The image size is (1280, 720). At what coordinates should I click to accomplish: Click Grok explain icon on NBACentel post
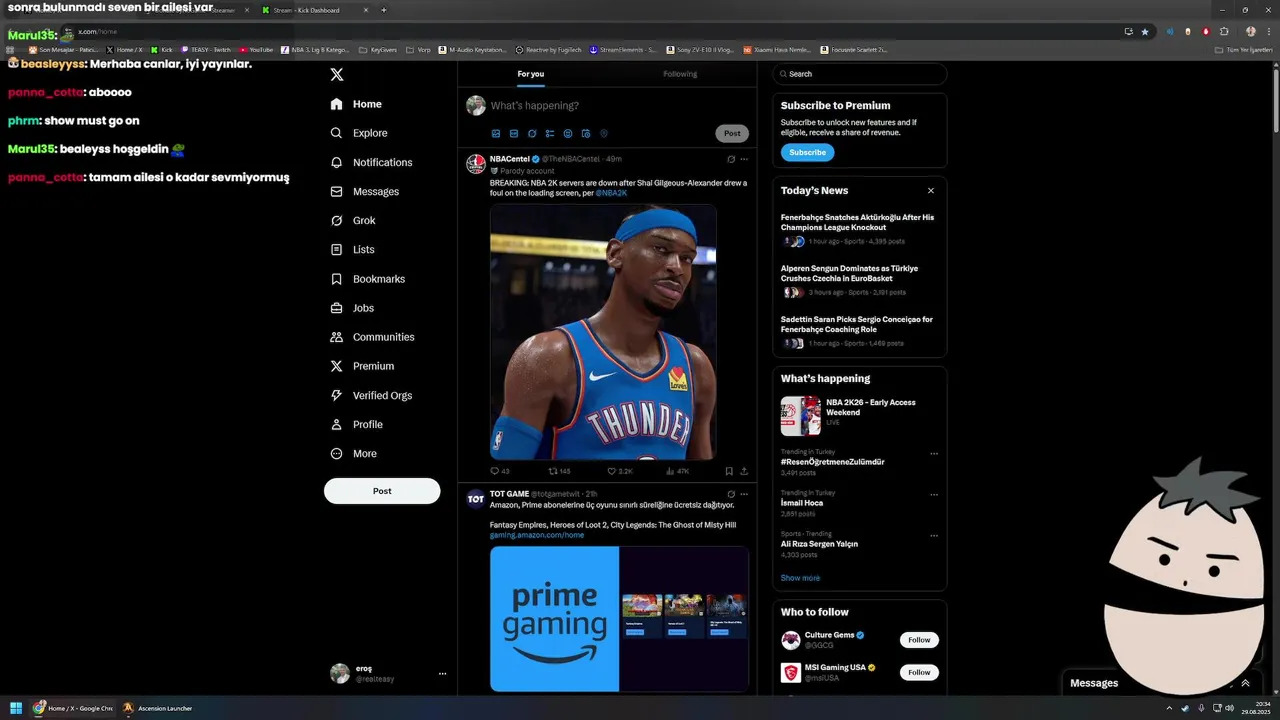(x=731, y=159)
